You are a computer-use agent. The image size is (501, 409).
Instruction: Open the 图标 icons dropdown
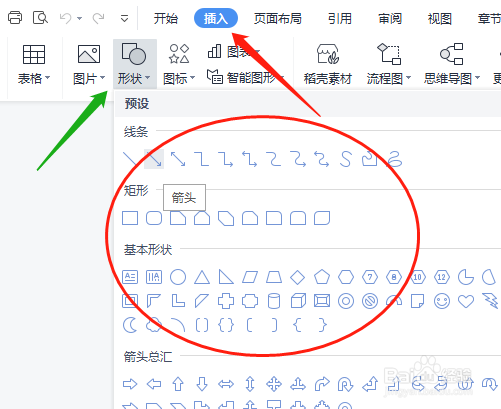(179, 64)
